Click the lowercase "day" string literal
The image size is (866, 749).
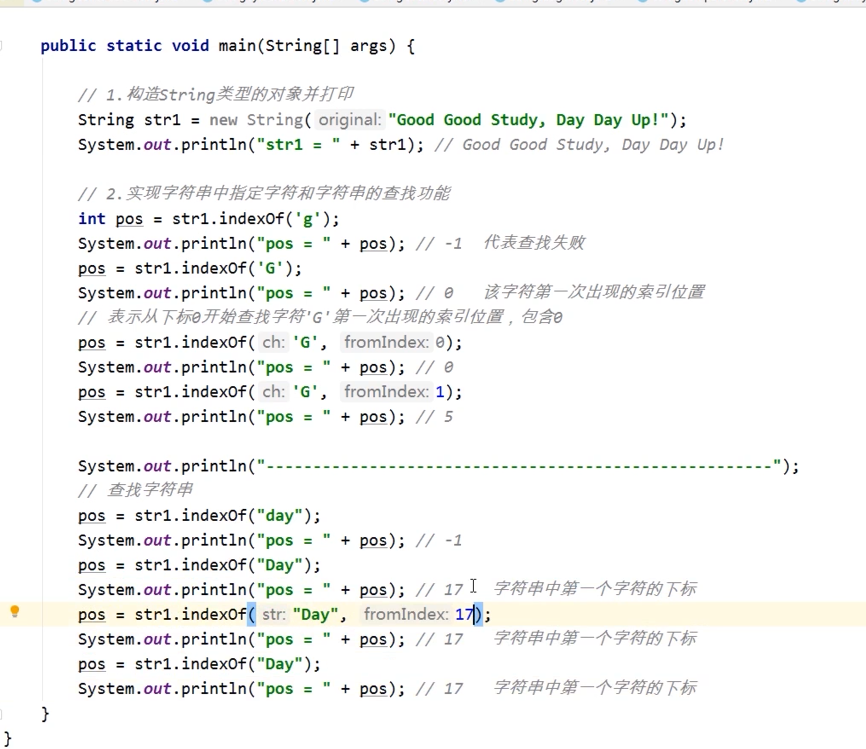pos(279,516)
